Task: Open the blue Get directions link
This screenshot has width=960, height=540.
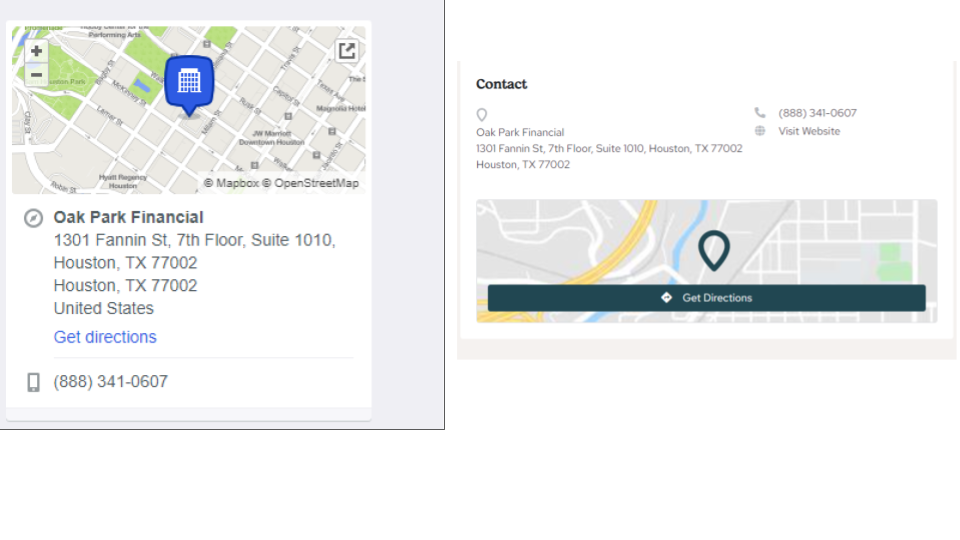Action: (x=105, y=337)
